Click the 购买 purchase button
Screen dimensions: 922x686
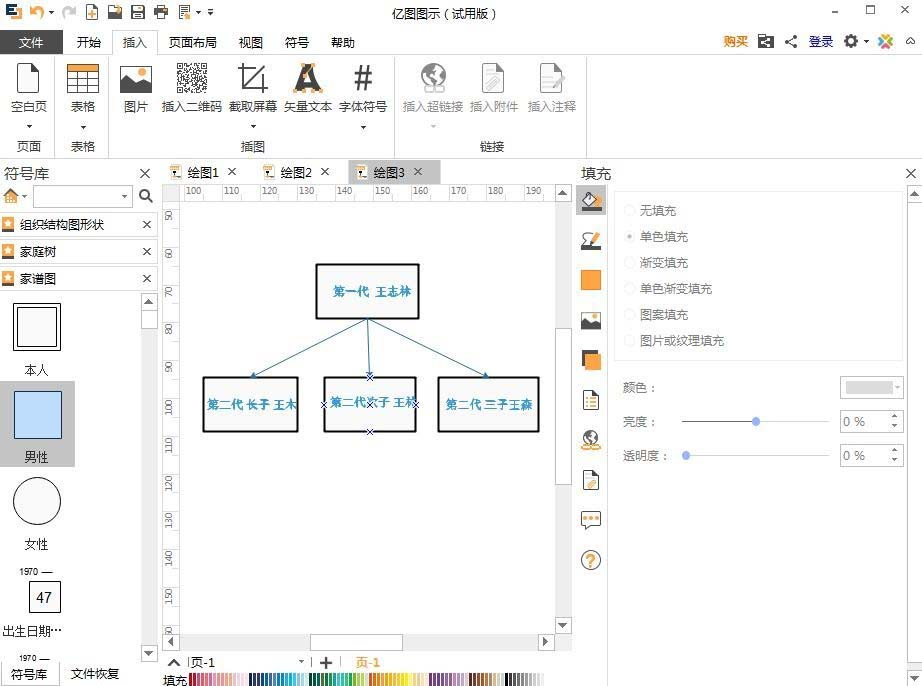click(735, 42)
